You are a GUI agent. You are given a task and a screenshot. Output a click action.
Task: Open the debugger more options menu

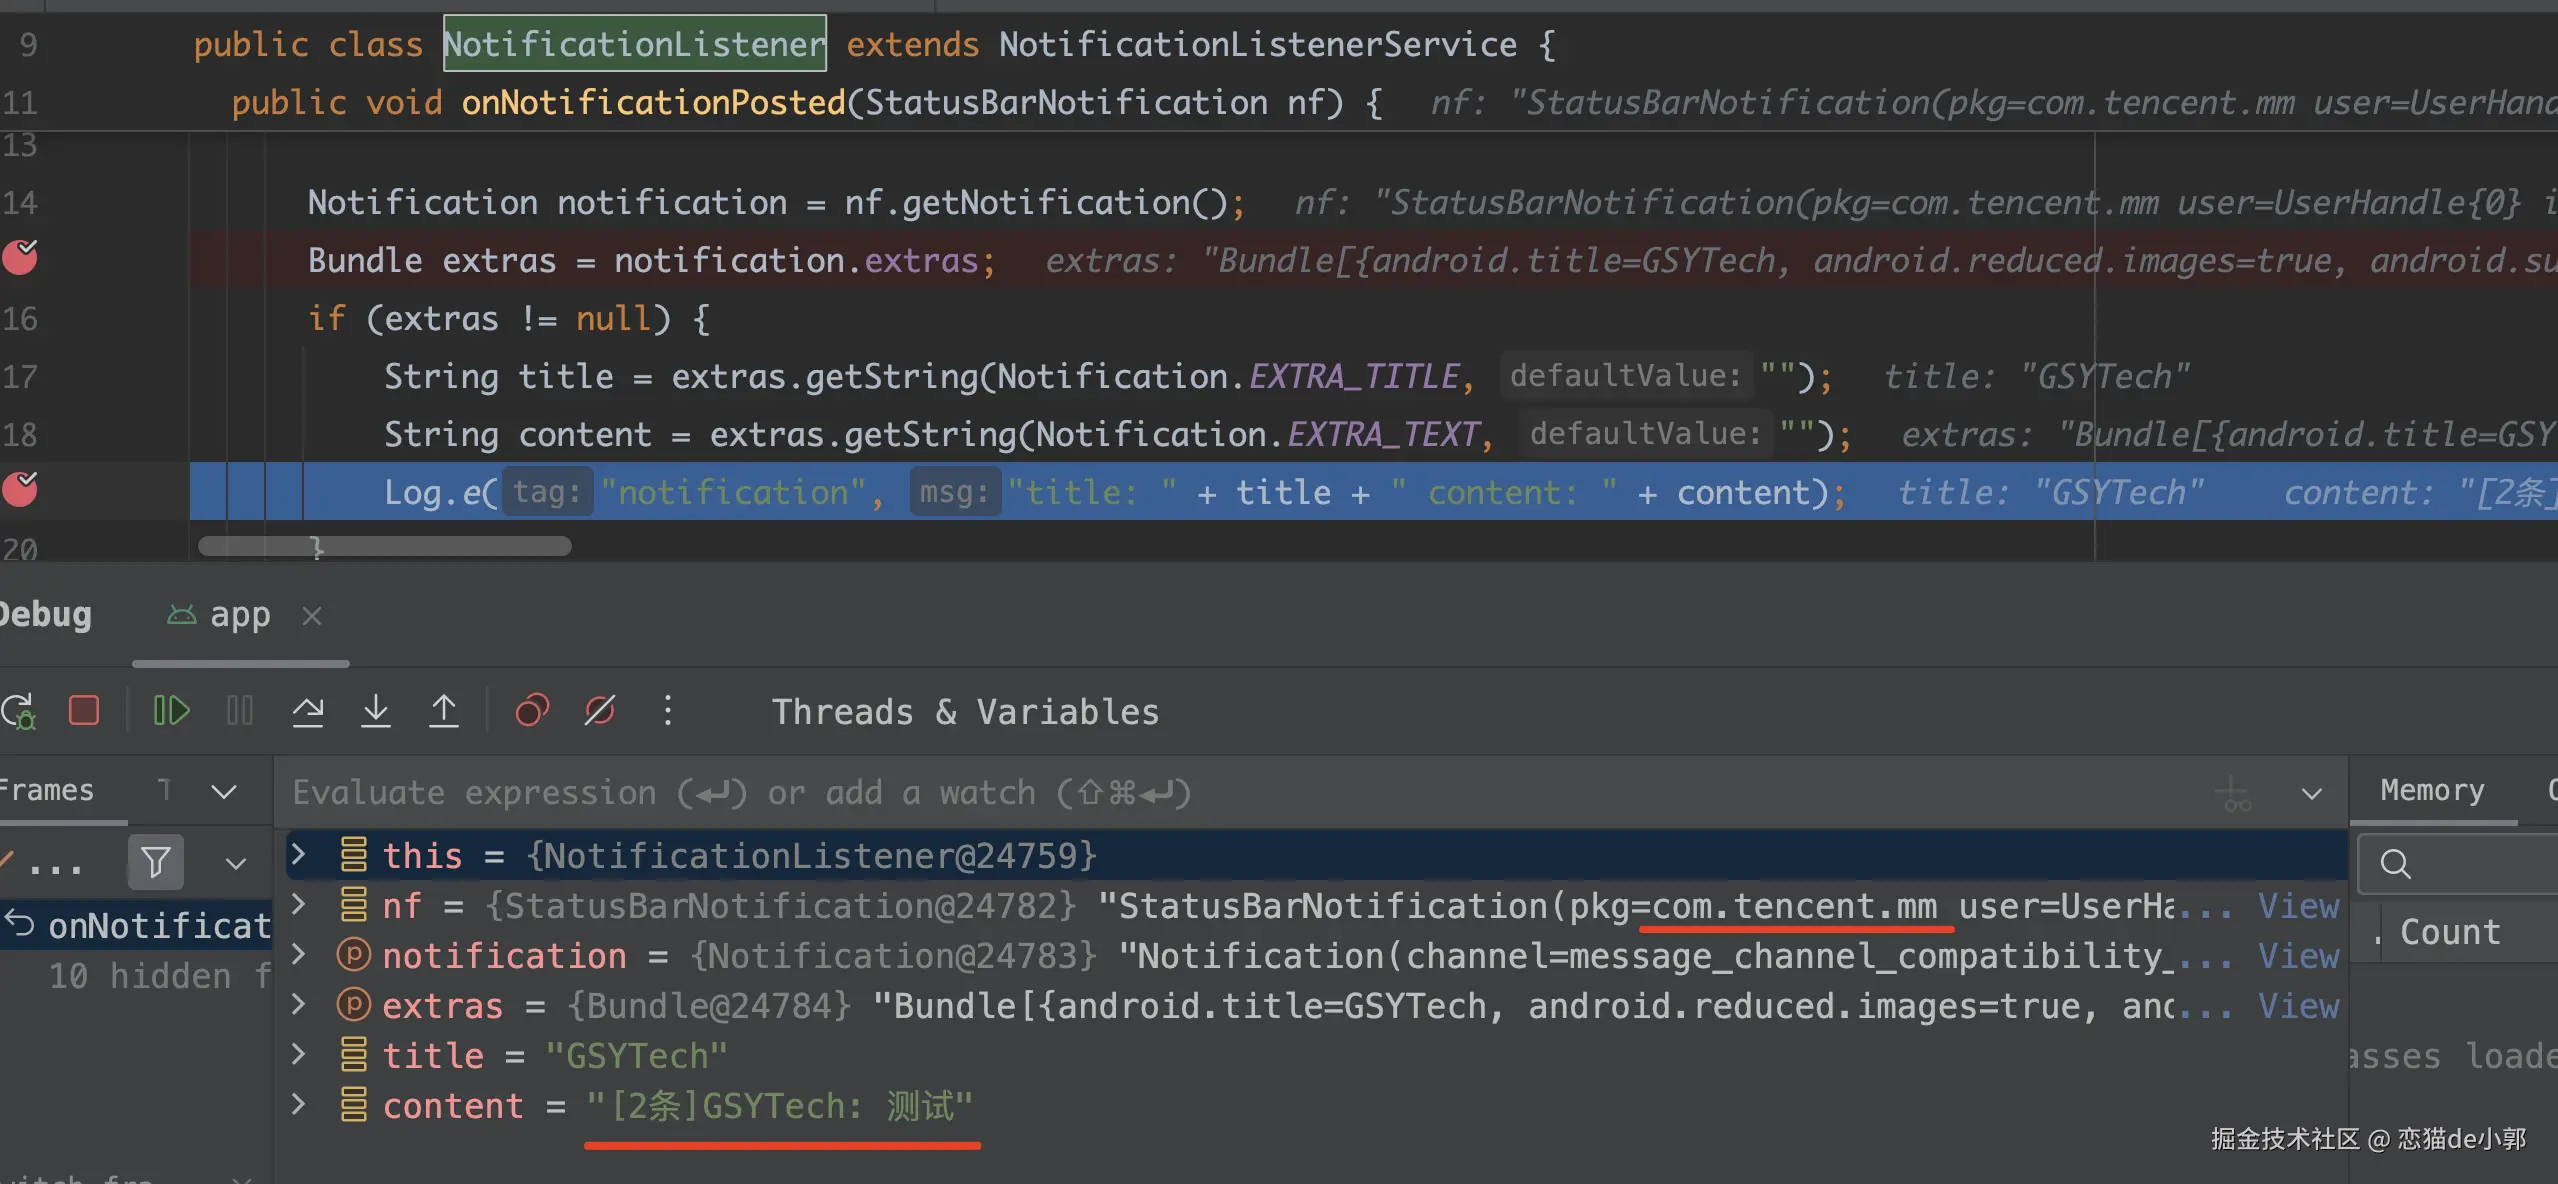click(x=668, y=711)
